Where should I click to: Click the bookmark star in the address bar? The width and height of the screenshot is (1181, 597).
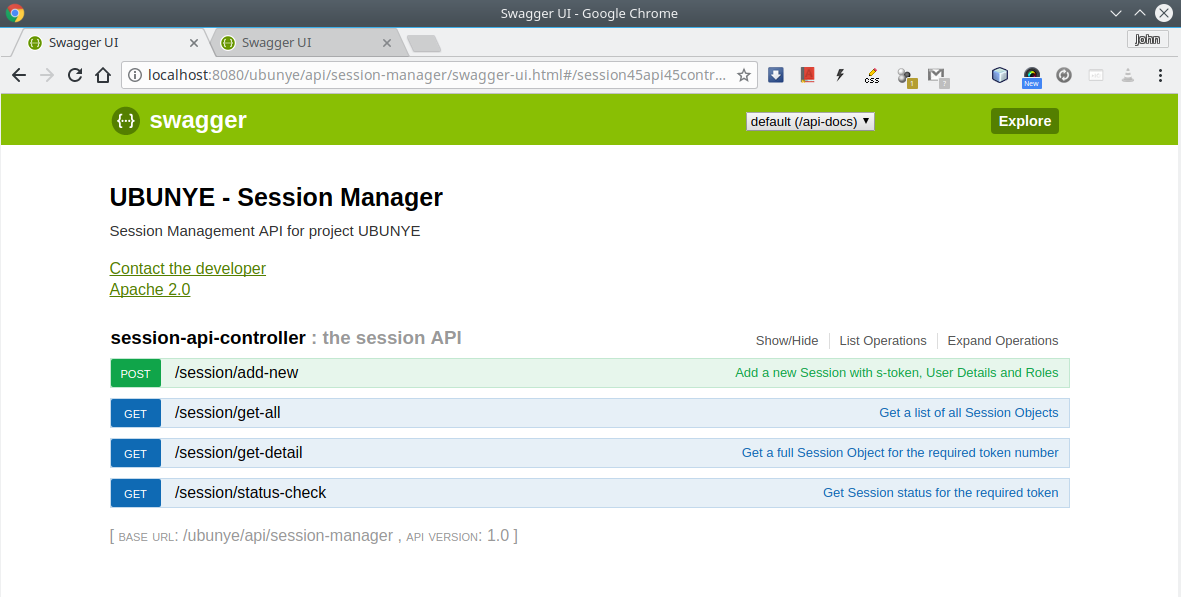point(744,75)
